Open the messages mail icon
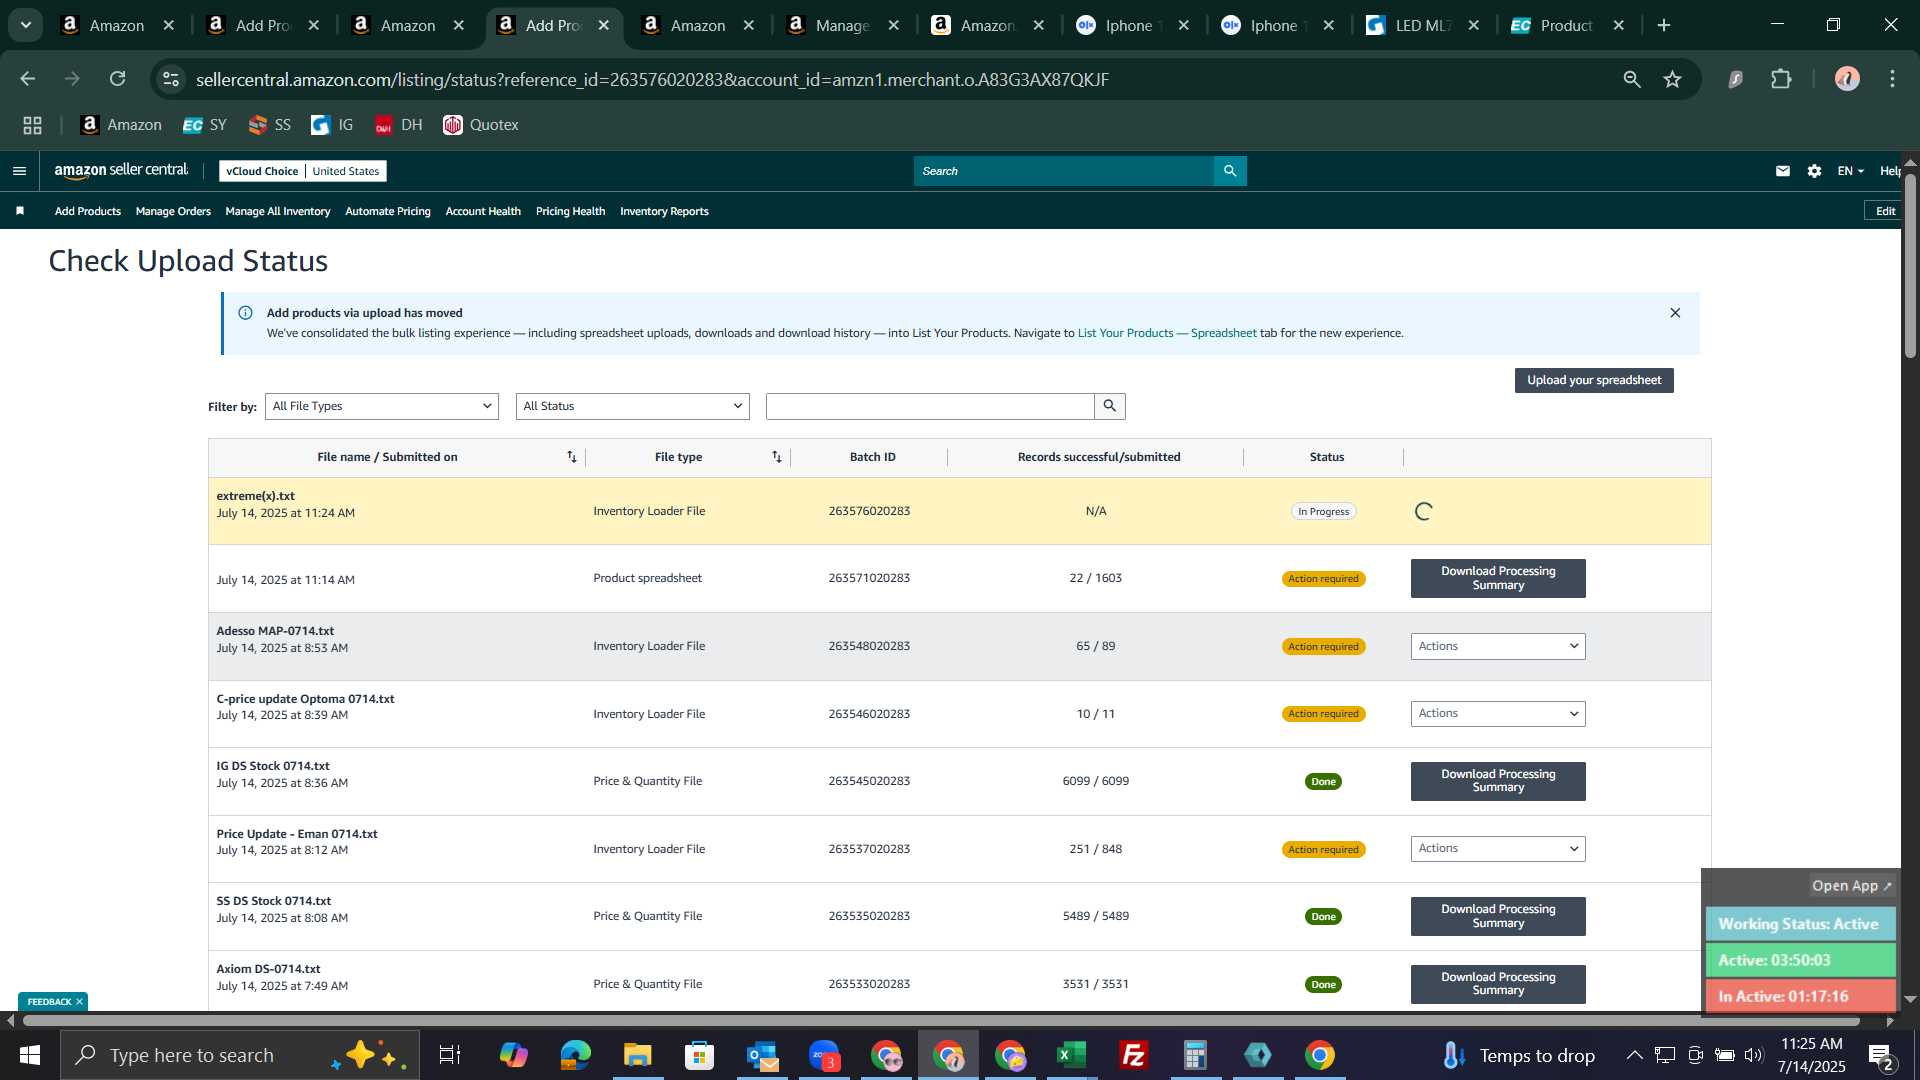Screen dimensions: 1920x1080 coord(1783,171)
